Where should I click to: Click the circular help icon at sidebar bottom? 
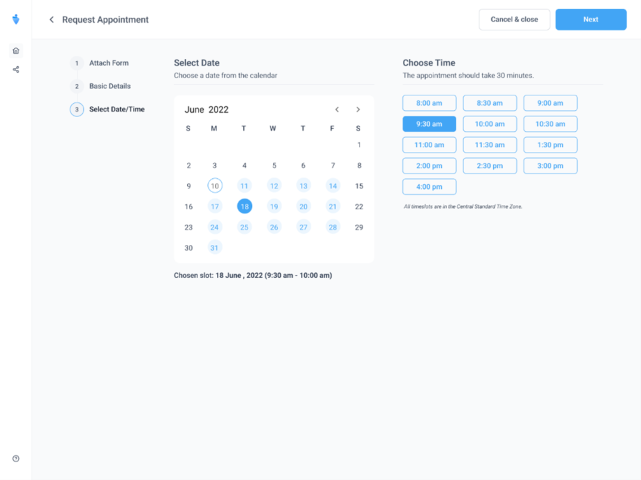[15, 458]
